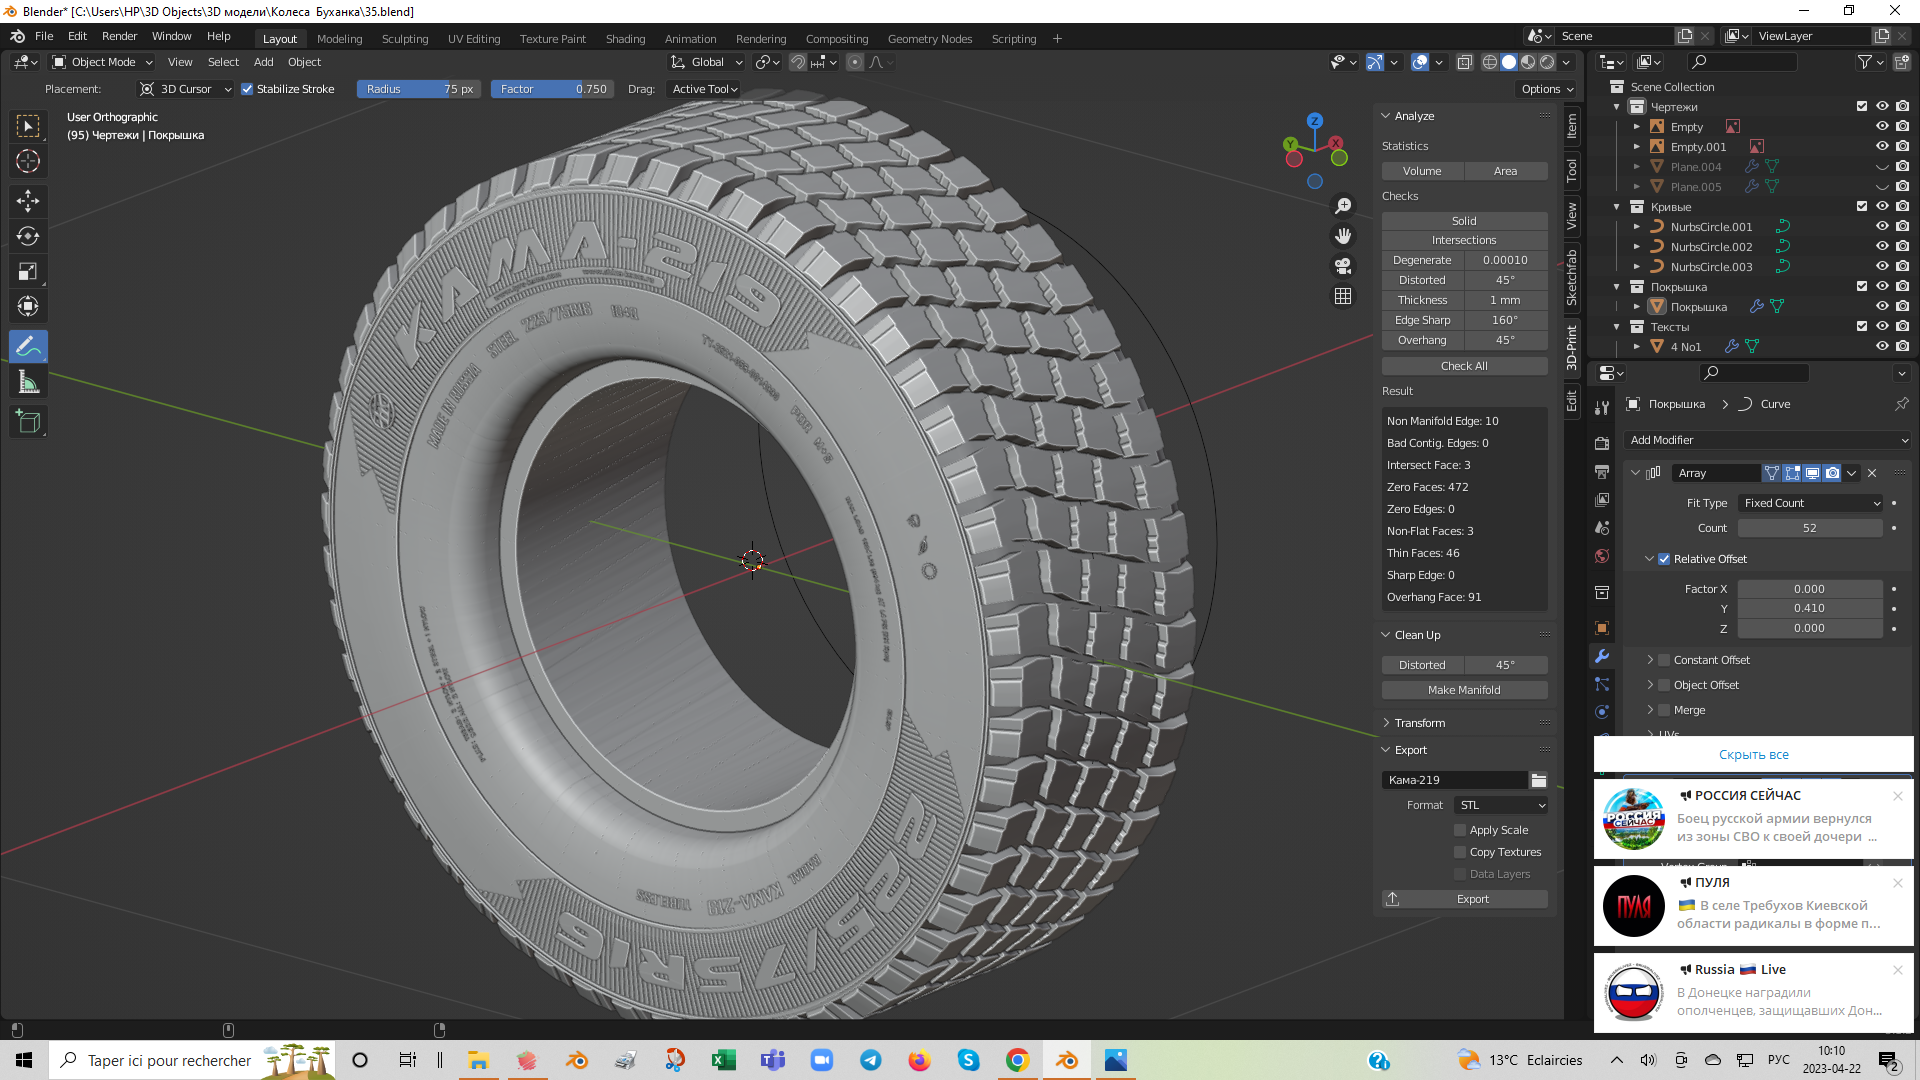Expand the Transform panel
Screen dimensions: 1920x1080
(1419, 723)
